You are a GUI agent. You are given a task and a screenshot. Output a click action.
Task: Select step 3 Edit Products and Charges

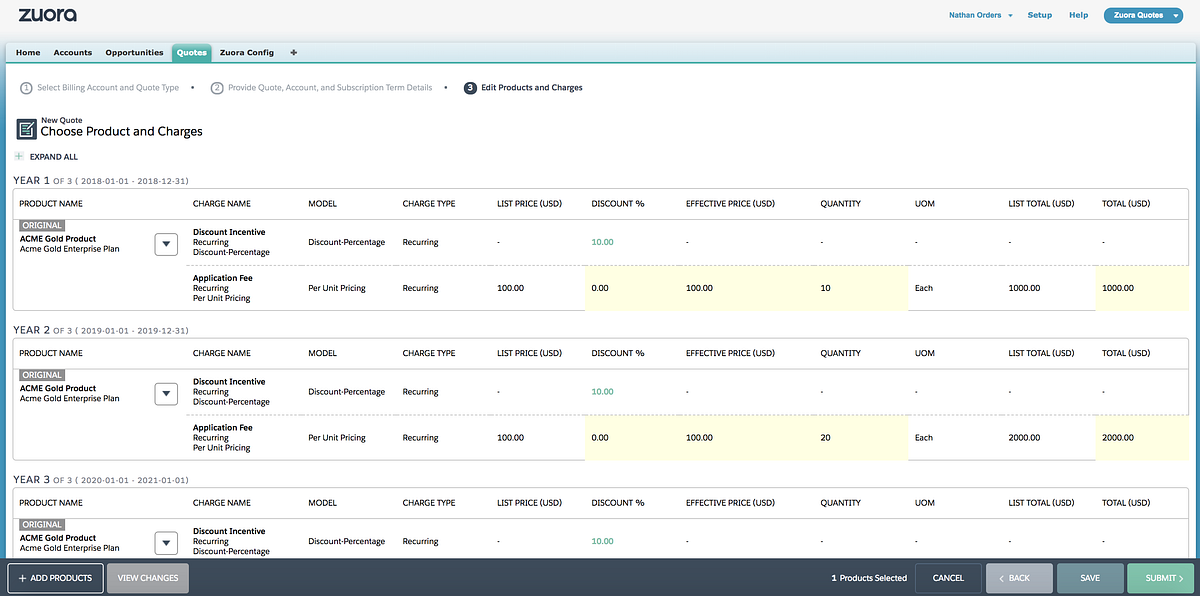click(524, 88)
